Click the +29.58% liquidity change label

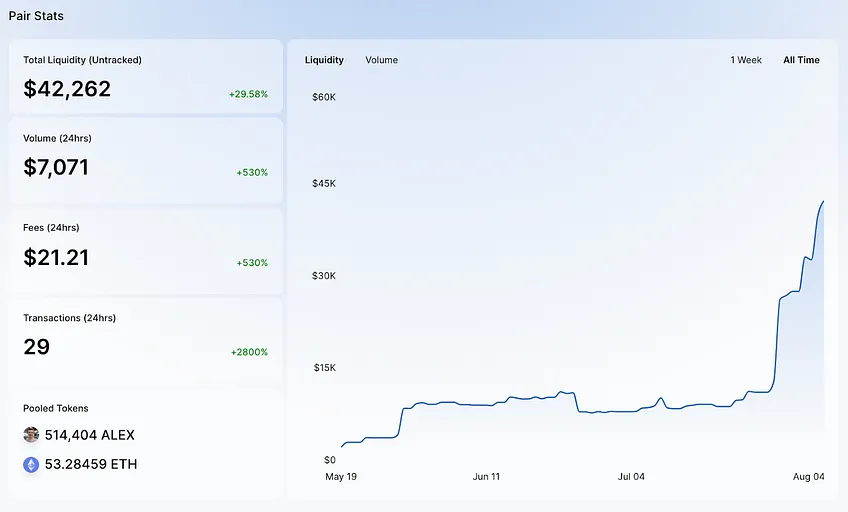tap(248, 94)
